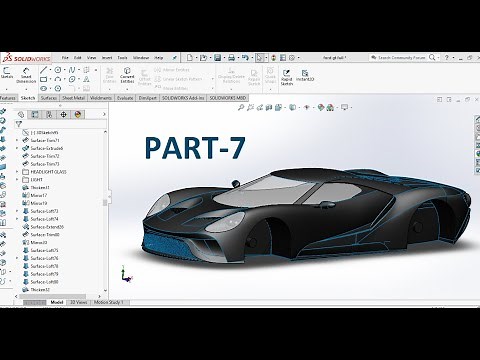Click the Save icon
480x360 pixels.
(217, 58)
